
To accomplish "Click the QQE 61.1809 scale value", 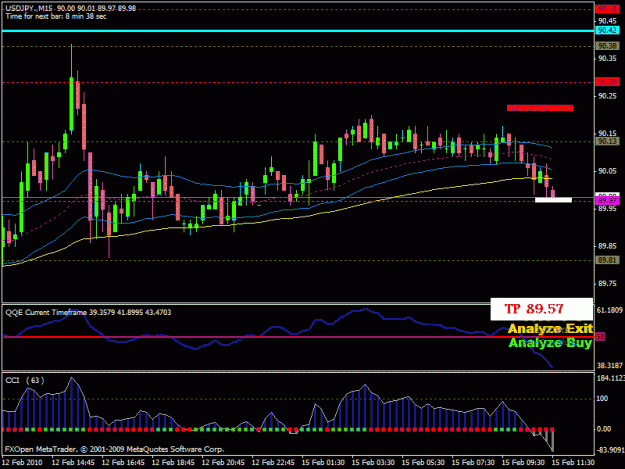I will click(609, 310).
